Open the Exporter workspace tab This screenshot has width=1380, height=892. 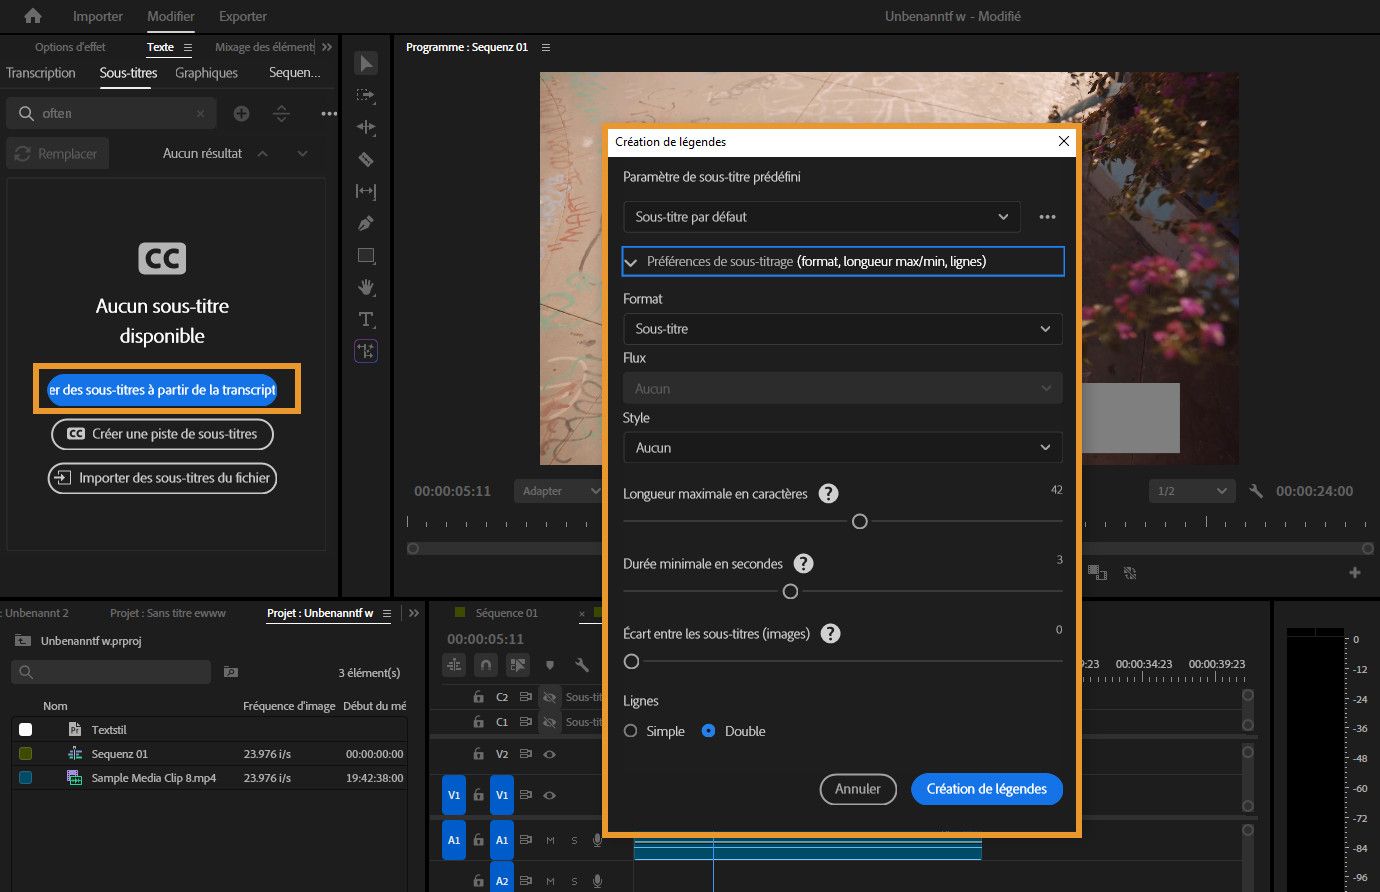point(243,16)
